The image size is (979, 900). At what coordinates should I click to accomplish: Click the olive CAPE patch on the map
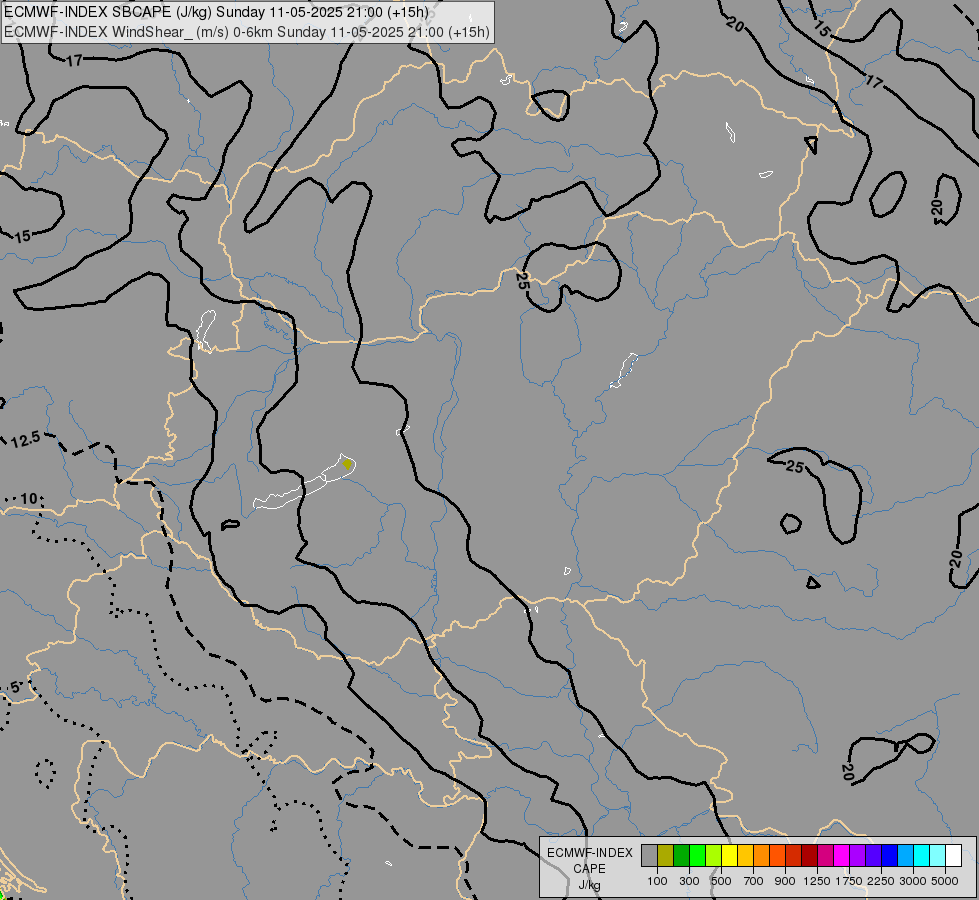(347, 464)
